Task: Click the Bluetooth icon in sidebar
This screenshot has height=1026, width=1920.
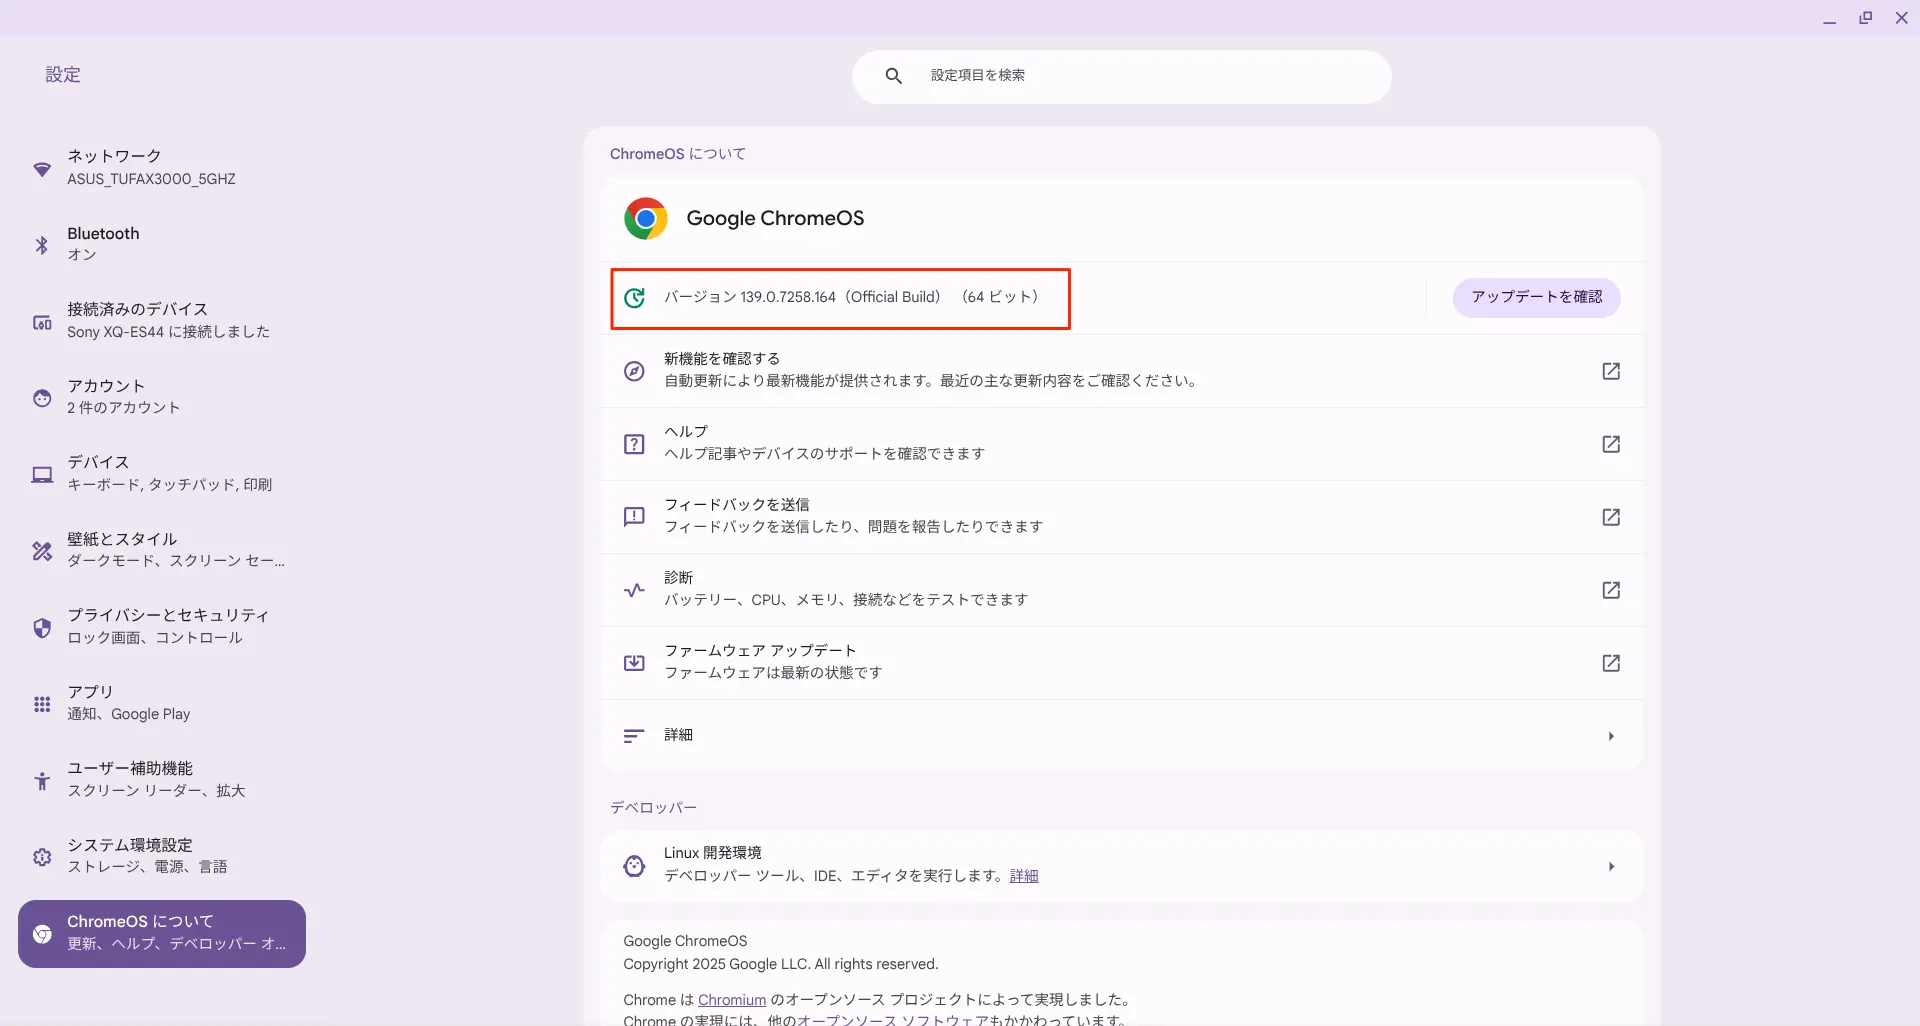Action: [x=42, y=245]
